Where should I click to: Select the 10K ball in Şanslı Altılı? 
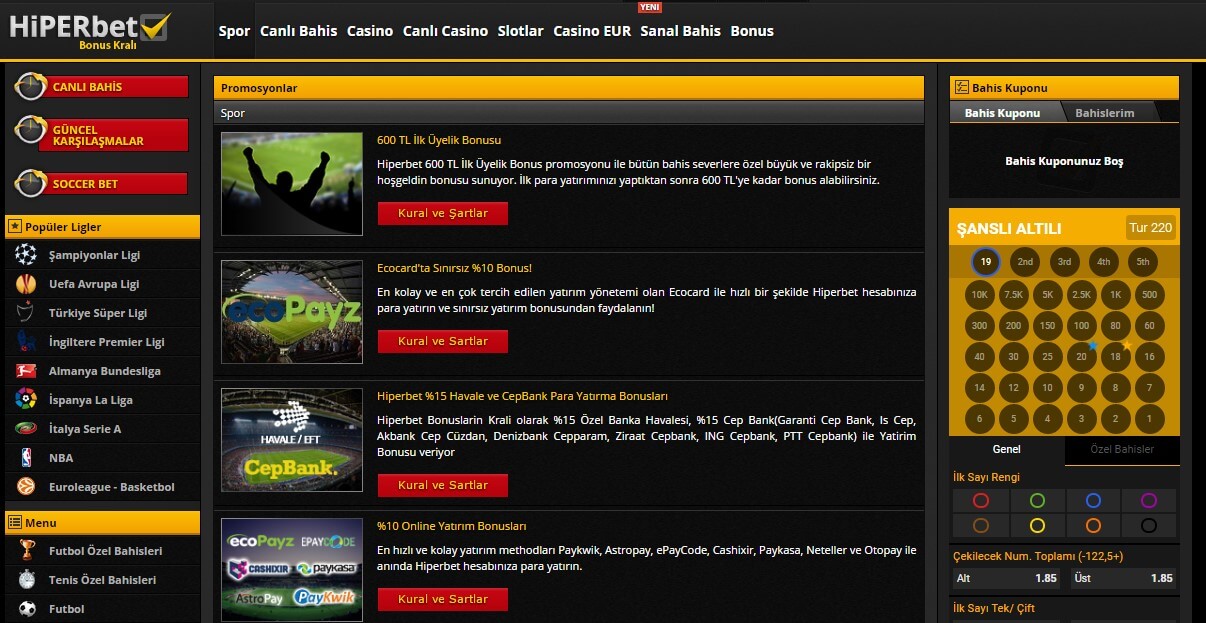980,295
